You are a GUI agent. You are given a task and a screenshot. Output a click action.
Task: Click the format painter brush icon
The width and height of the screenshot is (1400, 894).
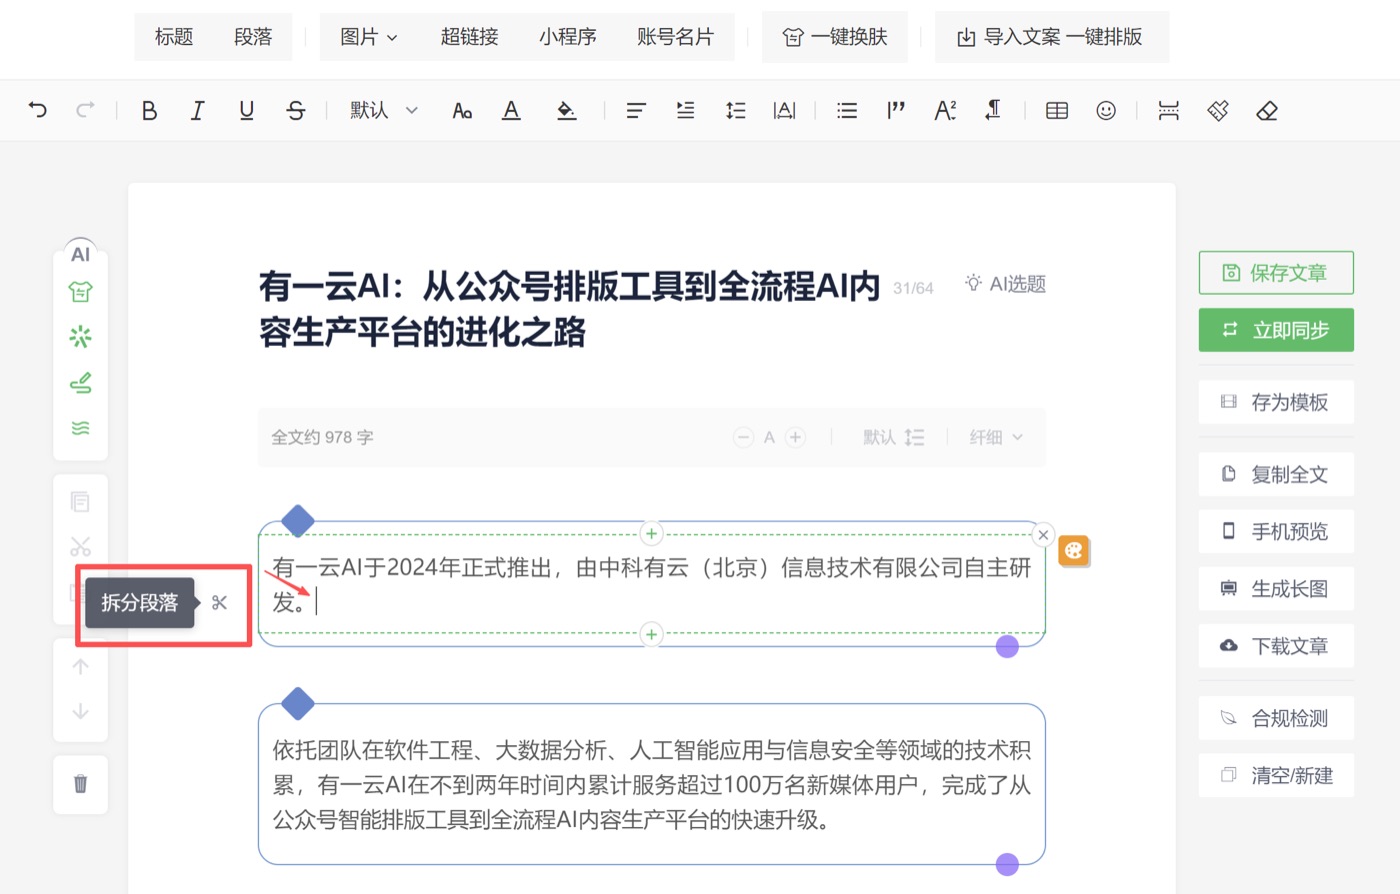click(1218, 110)
